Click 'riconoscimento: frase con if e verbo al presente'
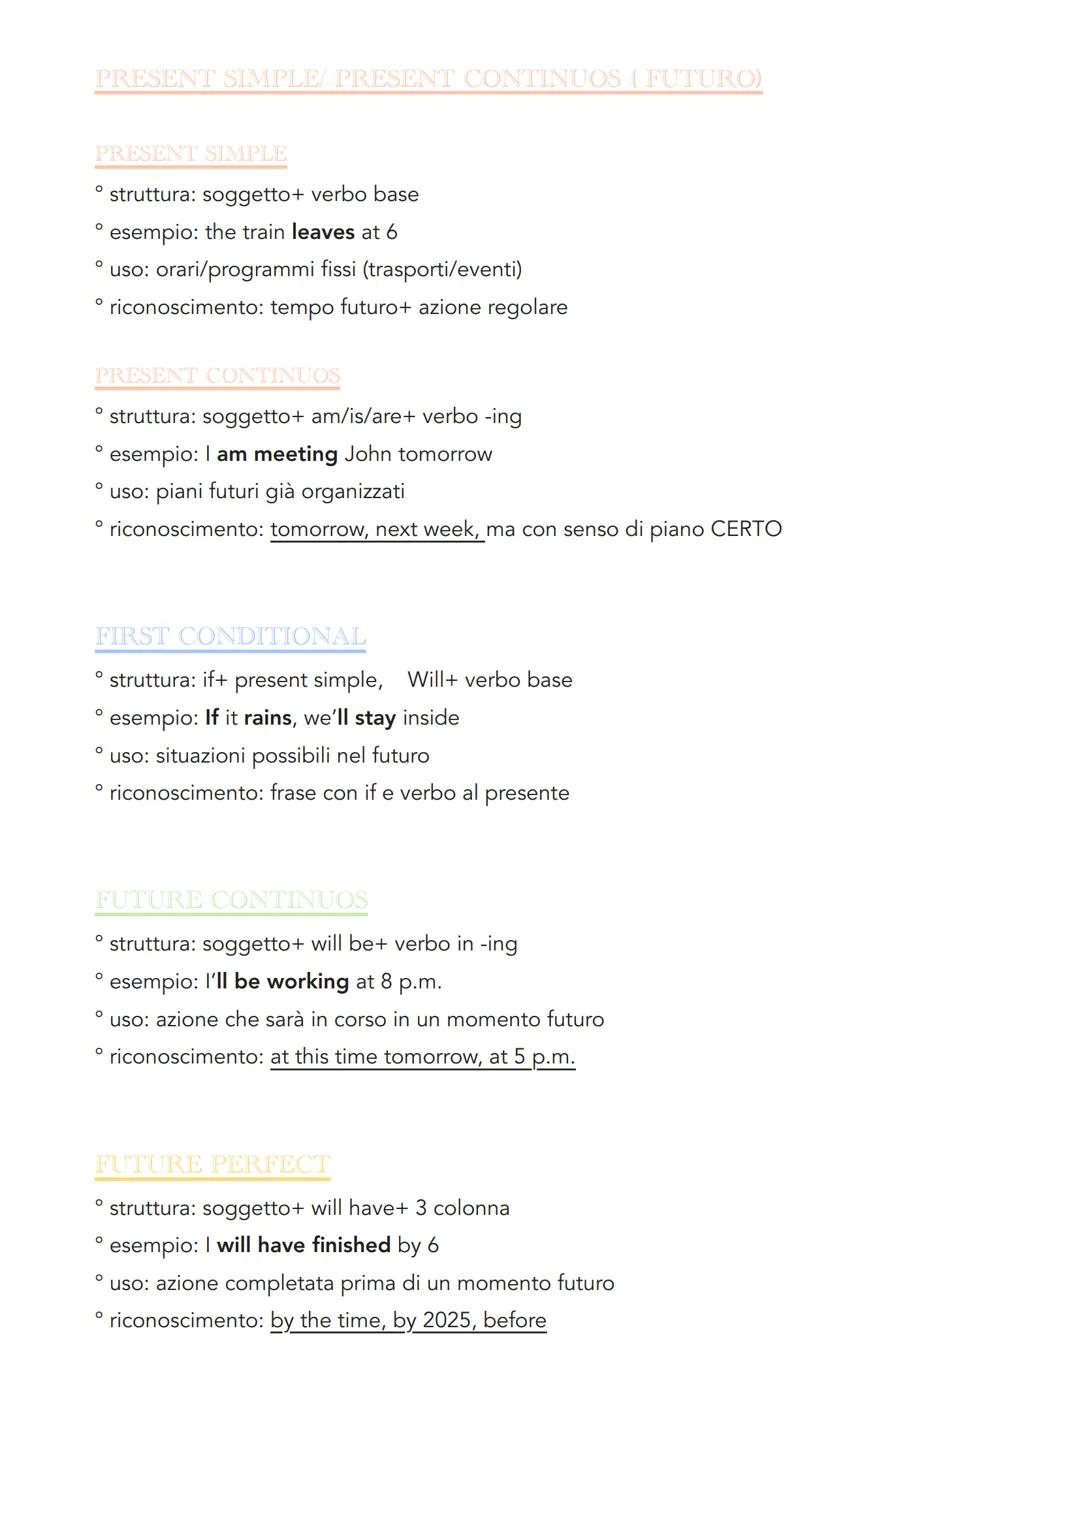This screenshot has height=1527, width=1080. pyautogui.click(x=339, y=793)
